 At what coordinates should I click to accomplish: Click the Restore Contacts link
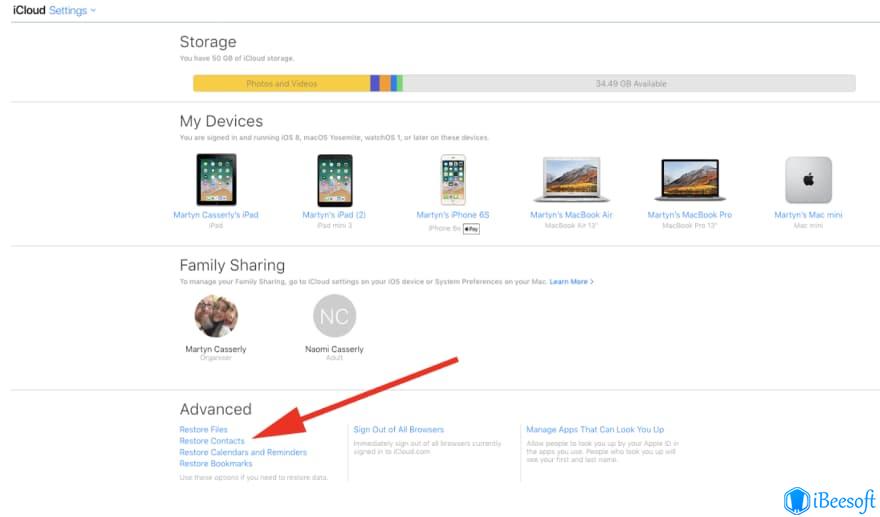coord(212,441)
